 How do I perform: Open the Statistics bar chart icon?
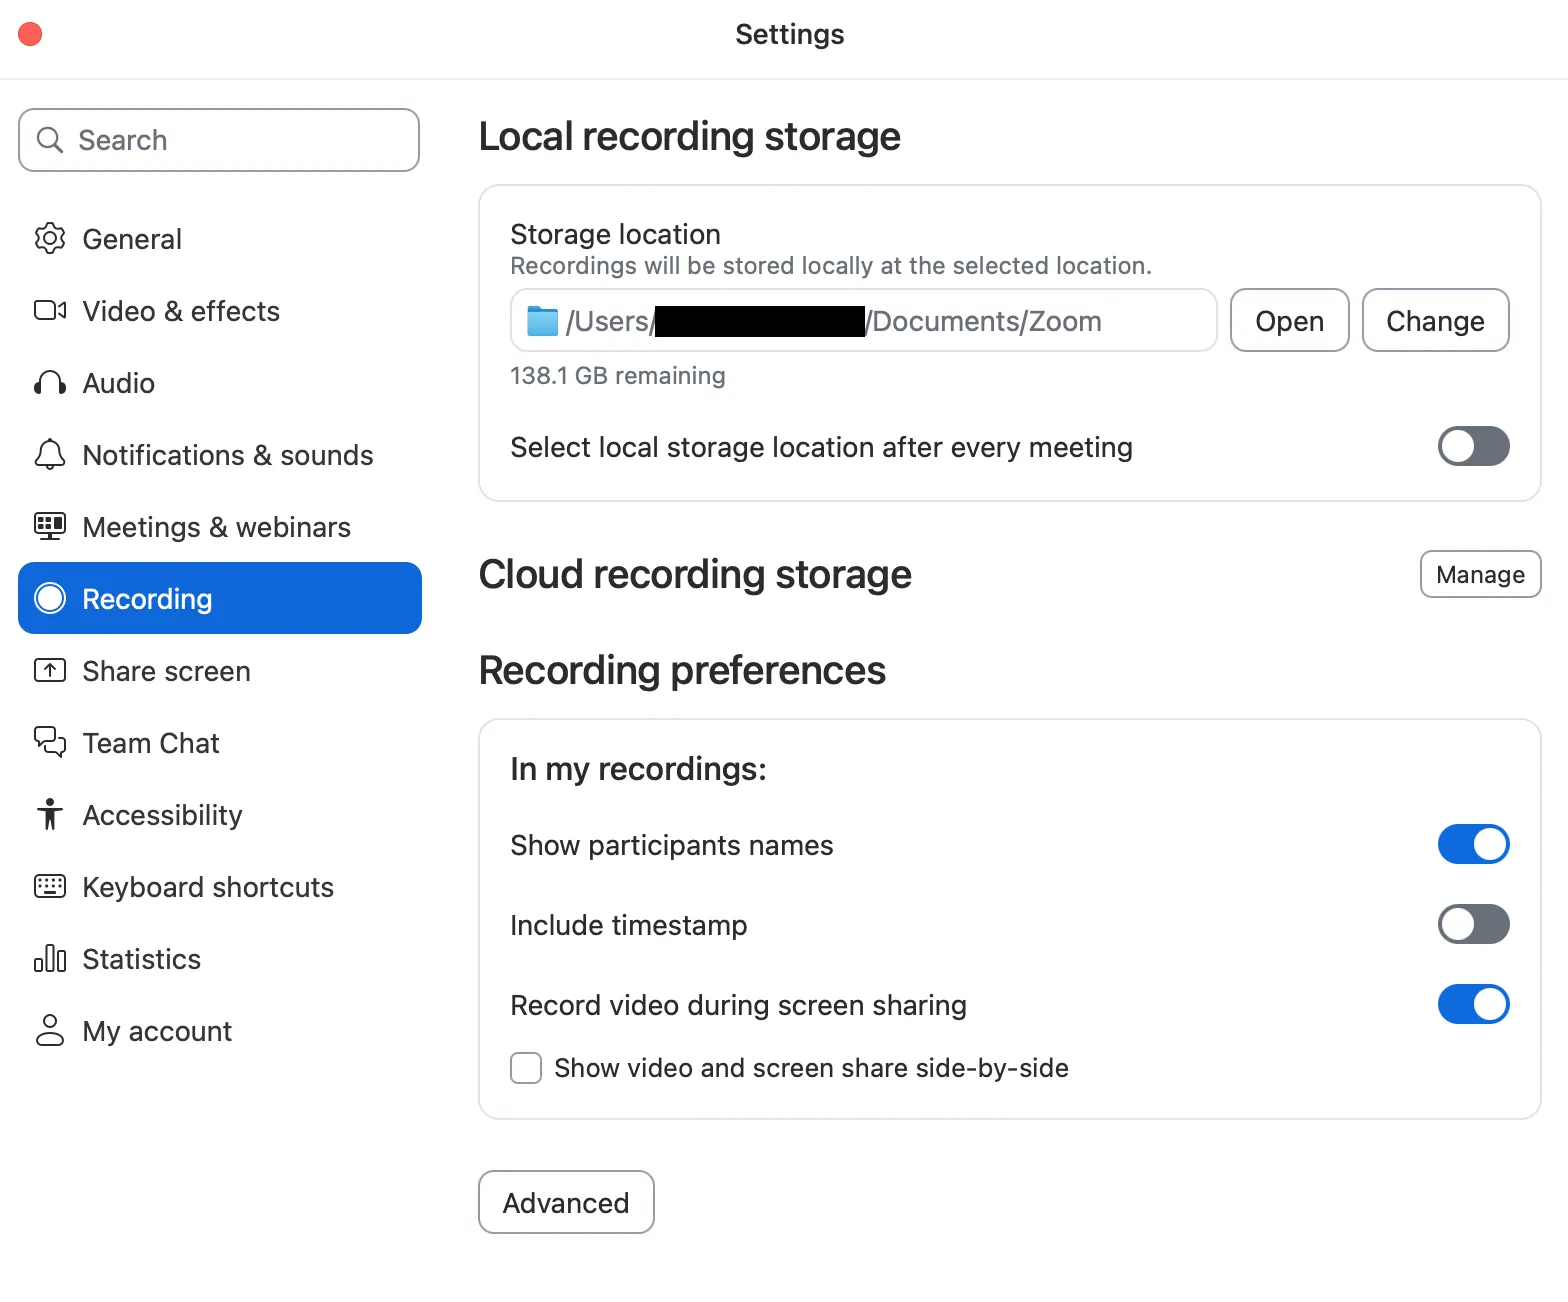[50, 959]
